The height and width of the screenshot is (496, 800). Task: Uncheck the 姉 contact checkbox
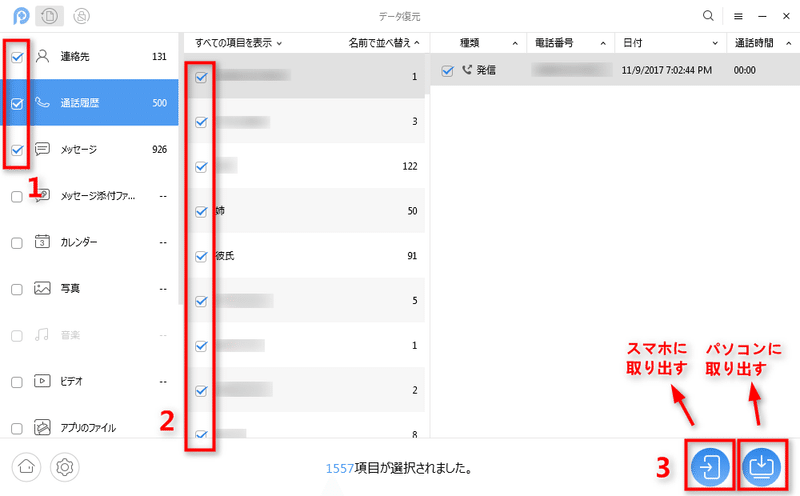[201, 211]
